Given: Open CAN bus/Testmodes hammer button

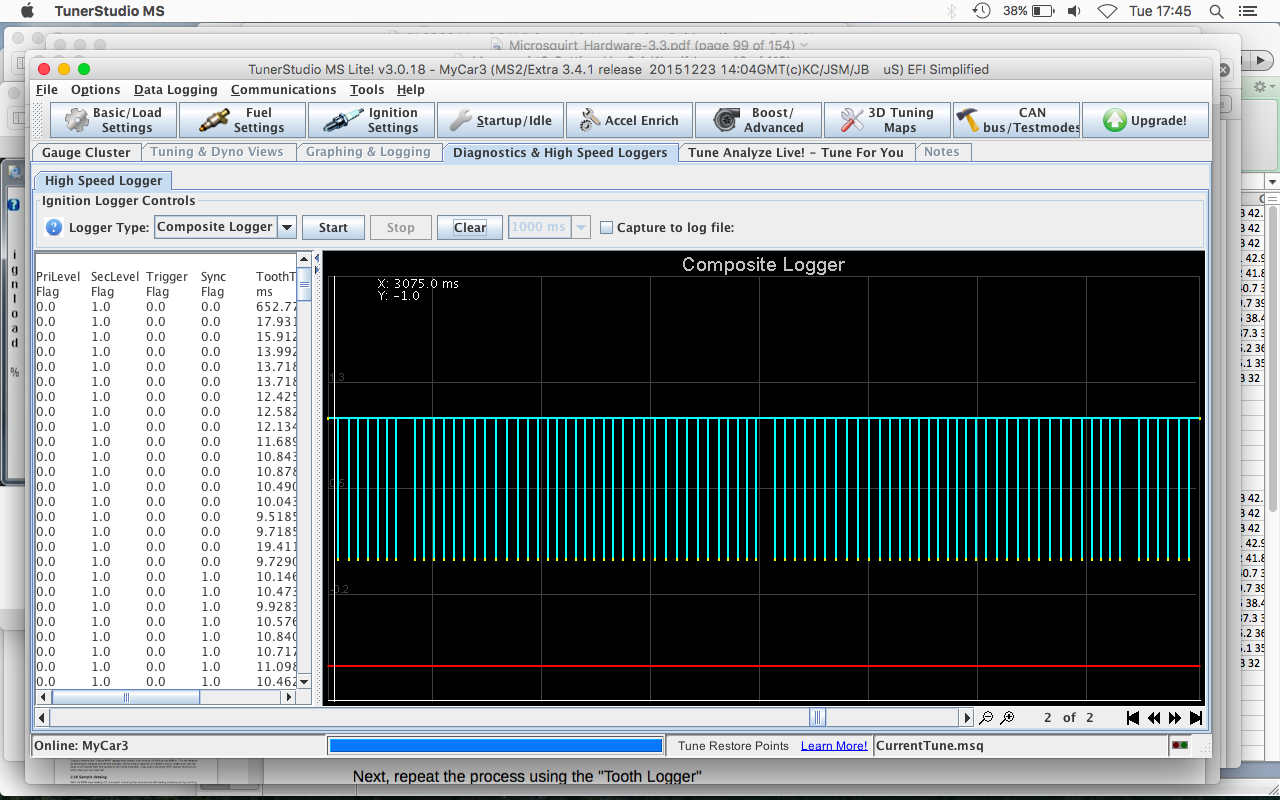Looking at the screenshot, I should [1016, 120].
